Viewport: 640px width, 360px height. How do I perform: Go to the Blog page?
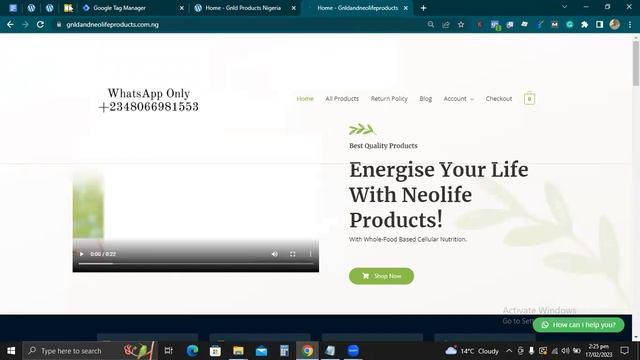click(x=425, y=99)
